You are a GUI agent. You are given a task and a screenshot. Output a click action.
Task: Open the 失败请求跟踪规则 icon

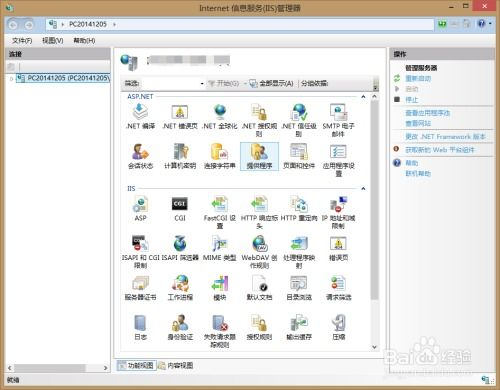coord(220,331)
